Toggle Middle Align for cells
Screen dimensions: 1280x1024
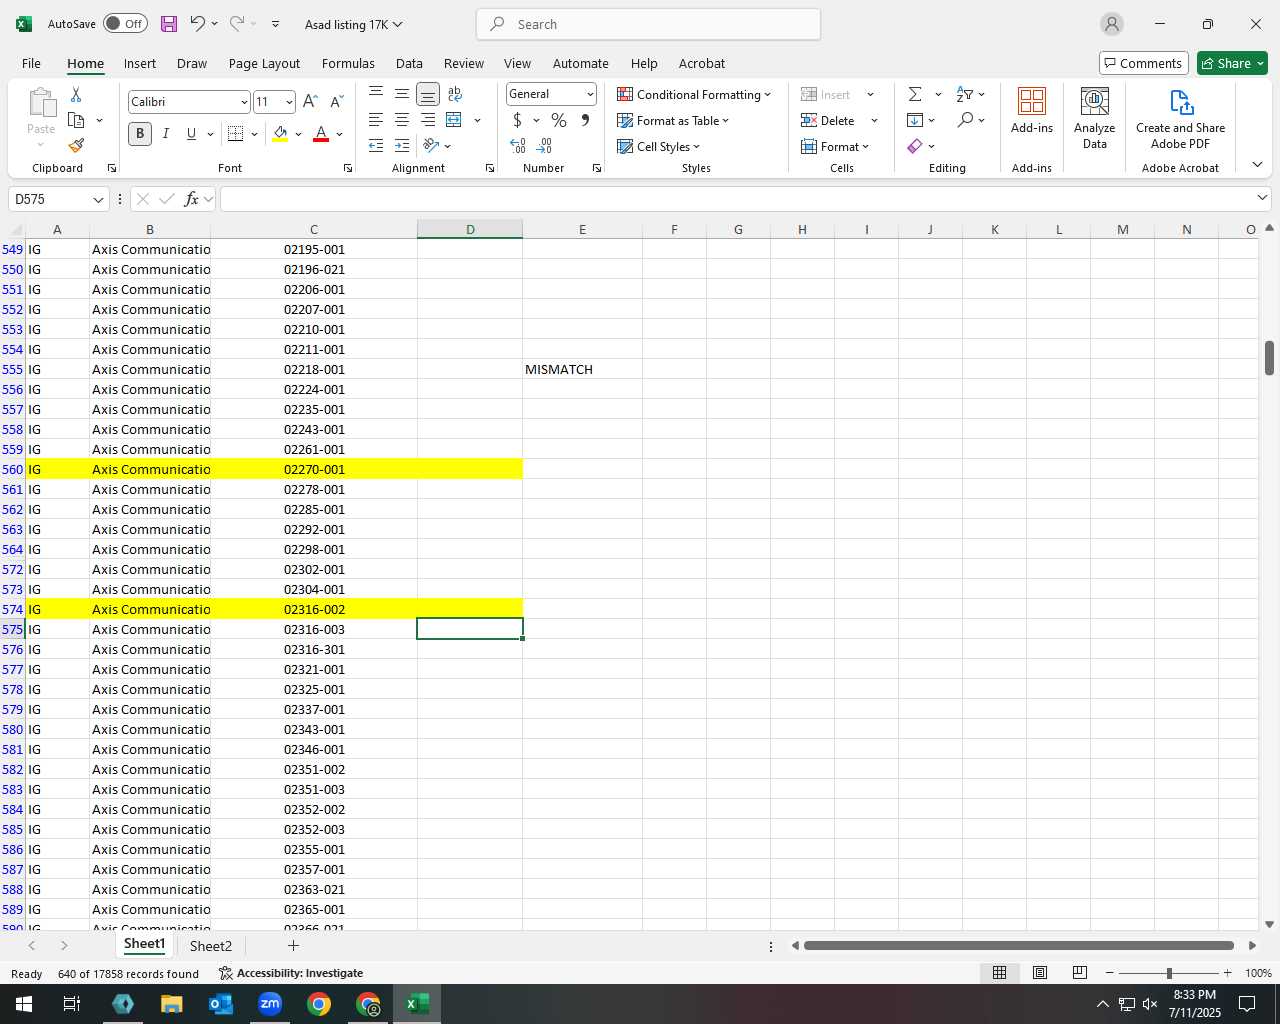tap(402, 94)
